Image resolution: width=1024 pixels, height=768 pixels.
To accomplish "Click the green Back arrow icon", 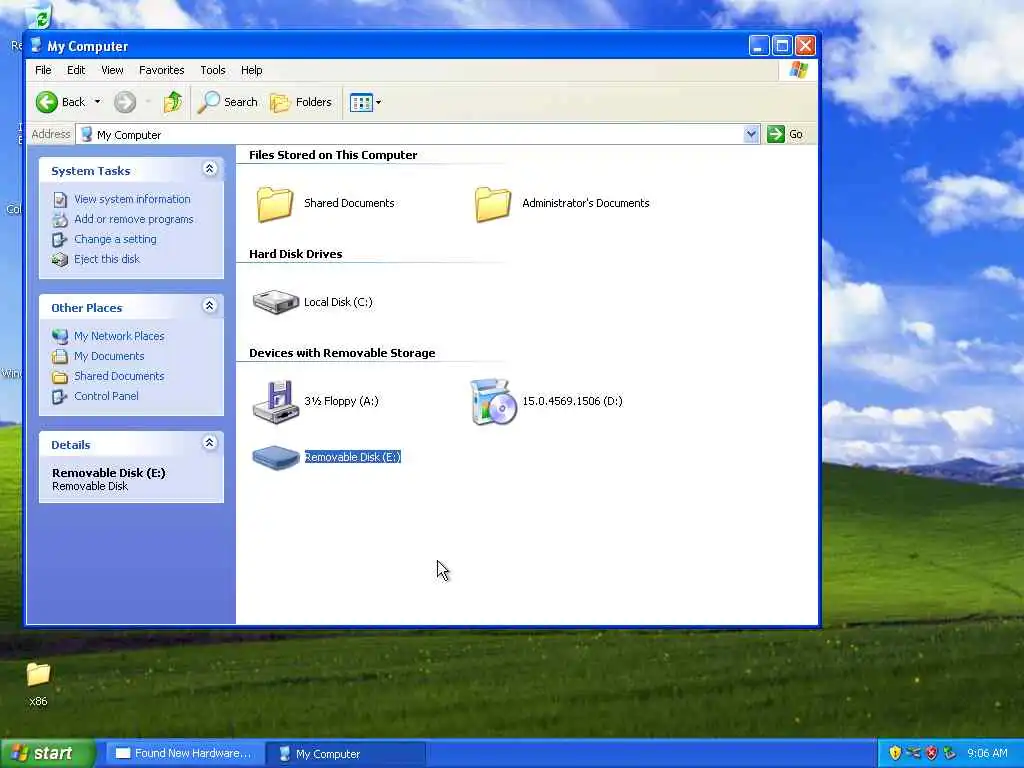I will pyautogui.click(x=46, y=102).
